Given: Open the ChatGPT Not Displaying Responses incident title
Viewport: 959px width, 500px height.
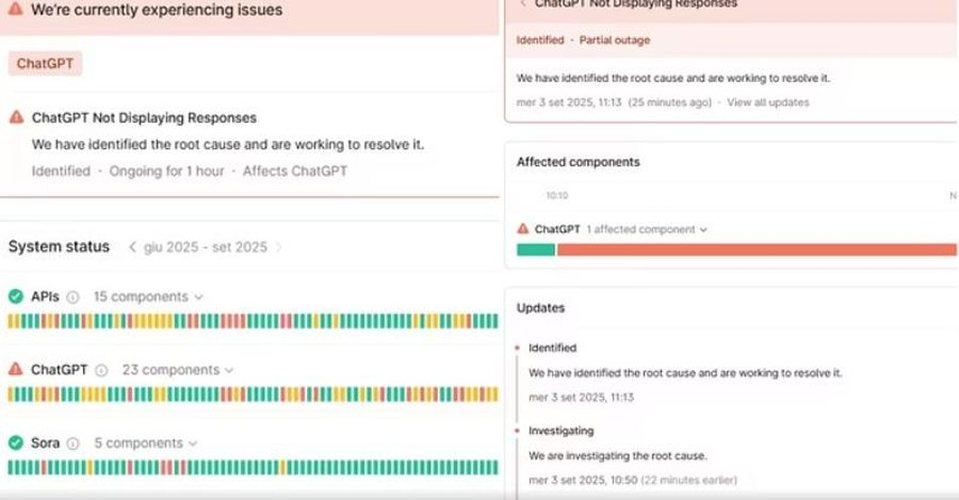Looking at the screenshot, I should (x=144, y=118).
